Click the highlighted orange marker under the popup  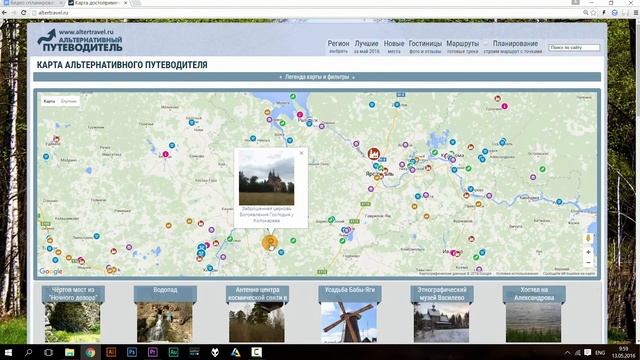click(x=269, y=243)
